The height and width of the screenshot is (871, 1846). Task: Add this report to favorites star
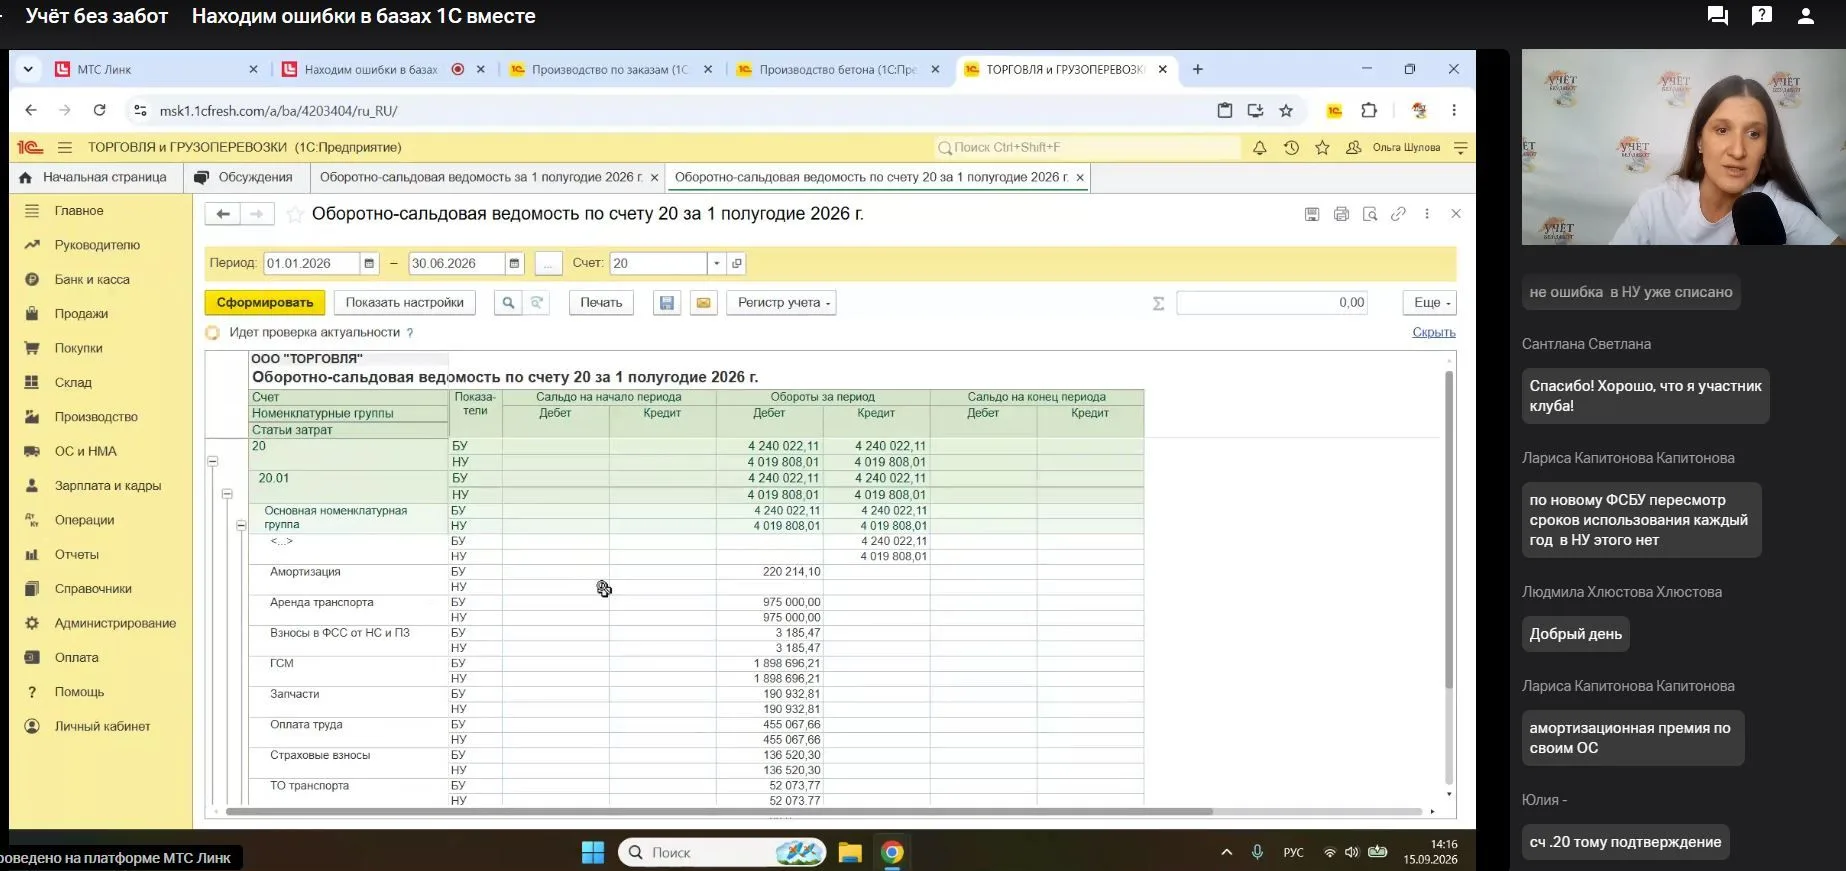[295, 214]
